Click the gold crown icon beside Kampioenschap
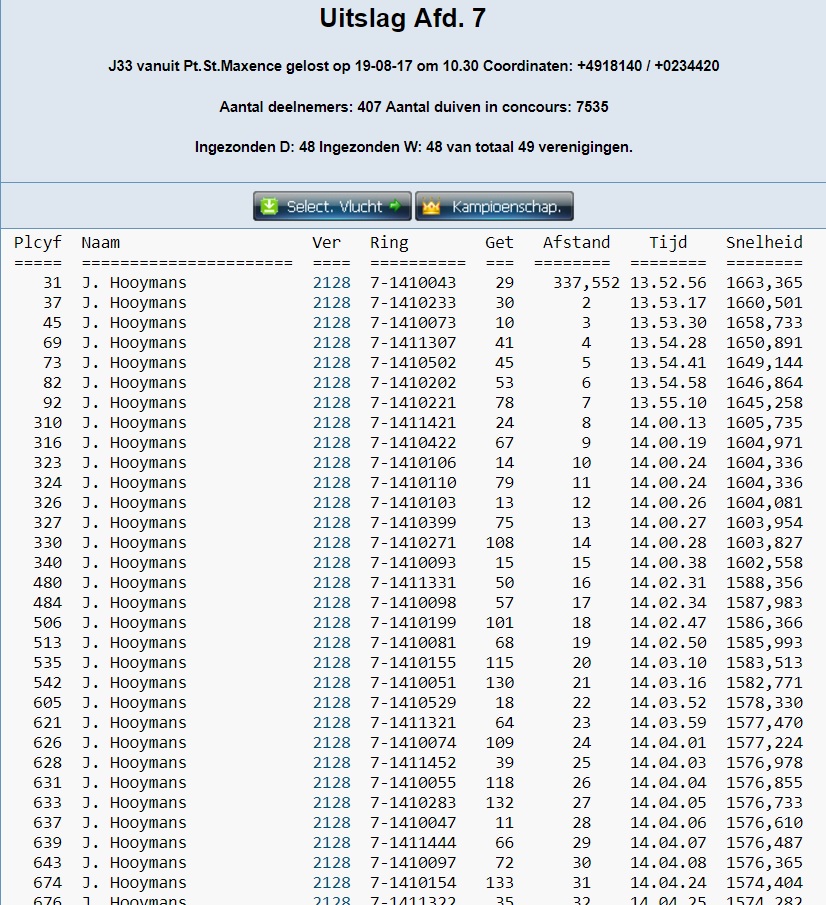This screenshot has width=826, height=905. (x=432, y=207)
